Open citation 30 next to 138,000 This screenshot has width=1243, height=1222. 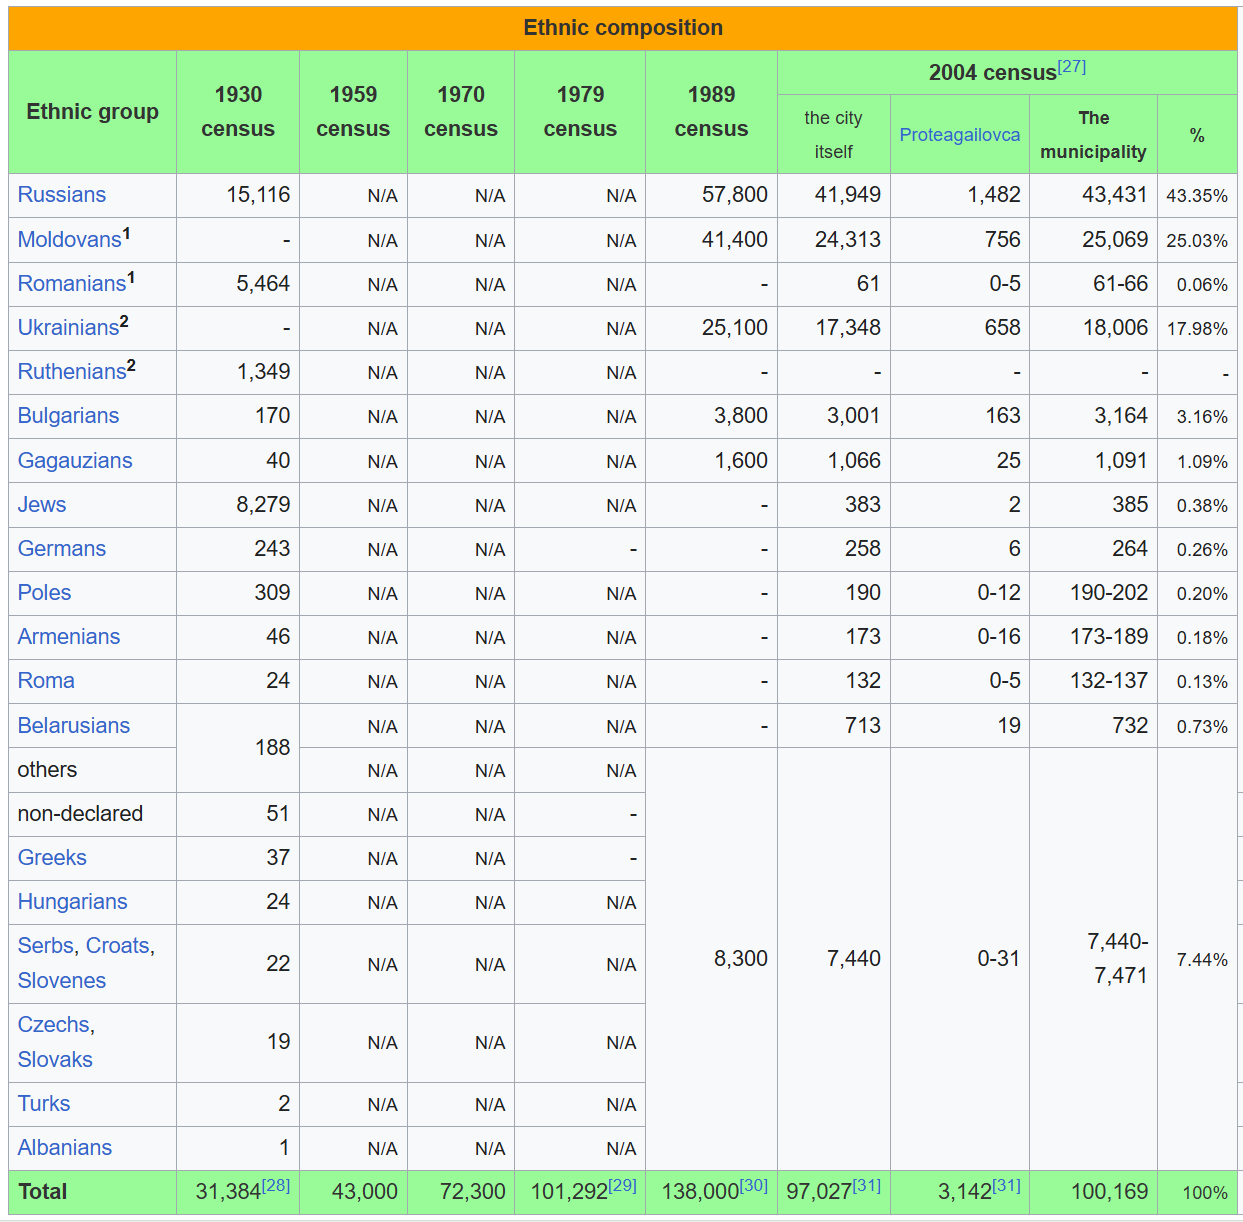[x=753, y=1185]
